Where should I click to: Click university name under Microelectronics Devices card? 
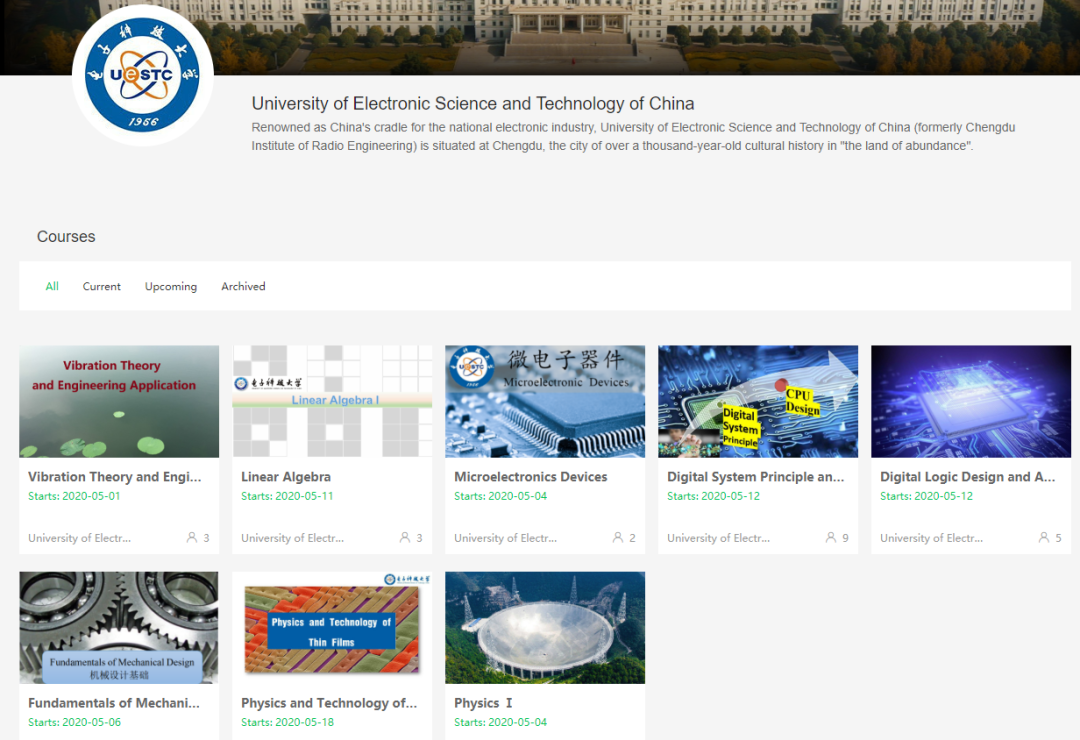pyautogui.click(x=506, y=538)
